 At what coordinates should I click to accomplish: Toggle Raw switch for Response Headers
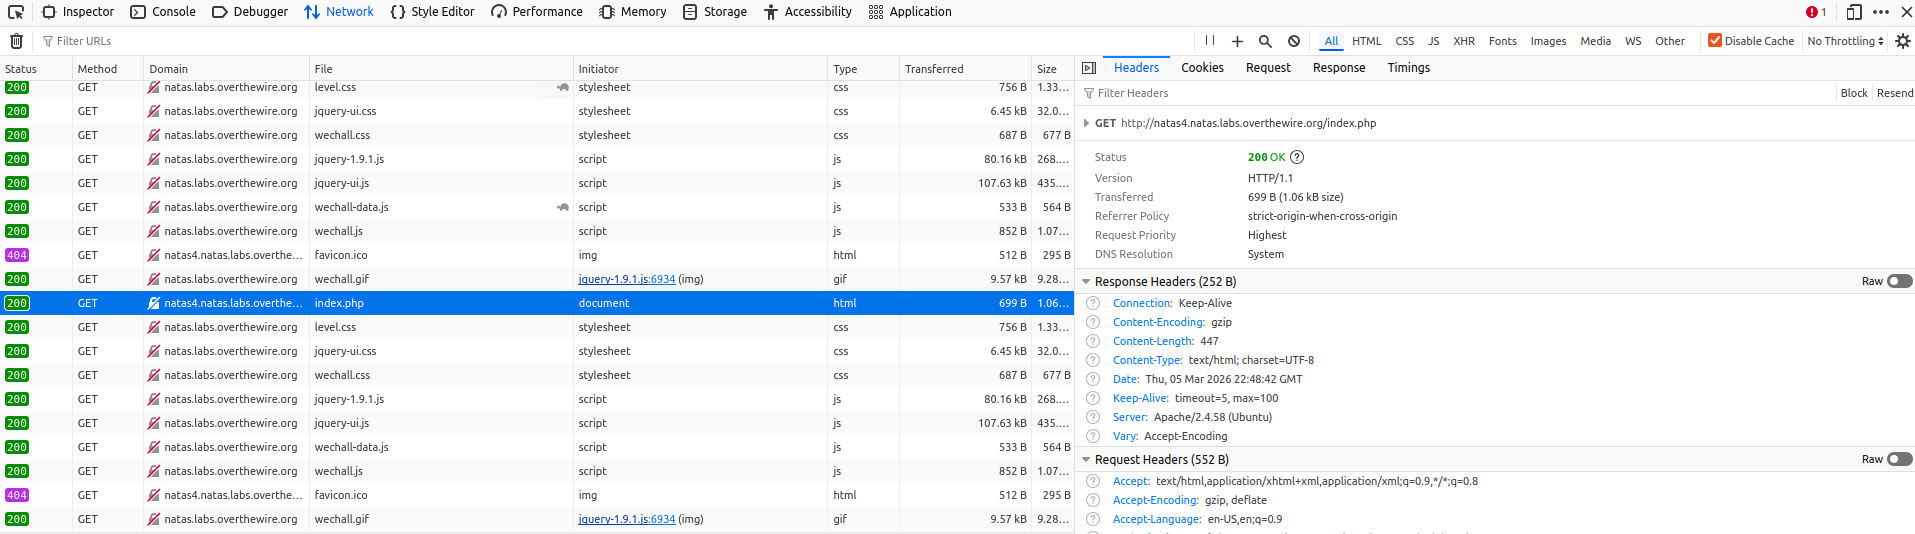point(1900,281)
